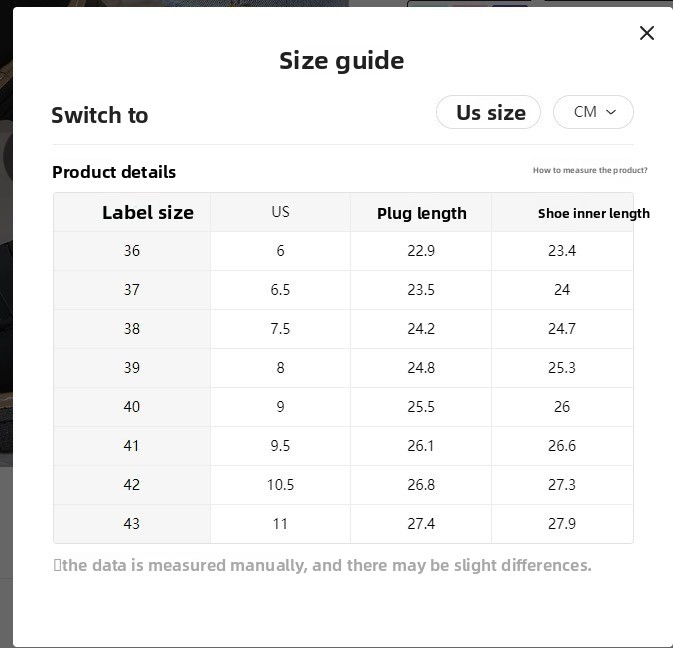Click the US size 10.5 cell
This screenshot has width=673, height=648.
[x=280, y=485]
